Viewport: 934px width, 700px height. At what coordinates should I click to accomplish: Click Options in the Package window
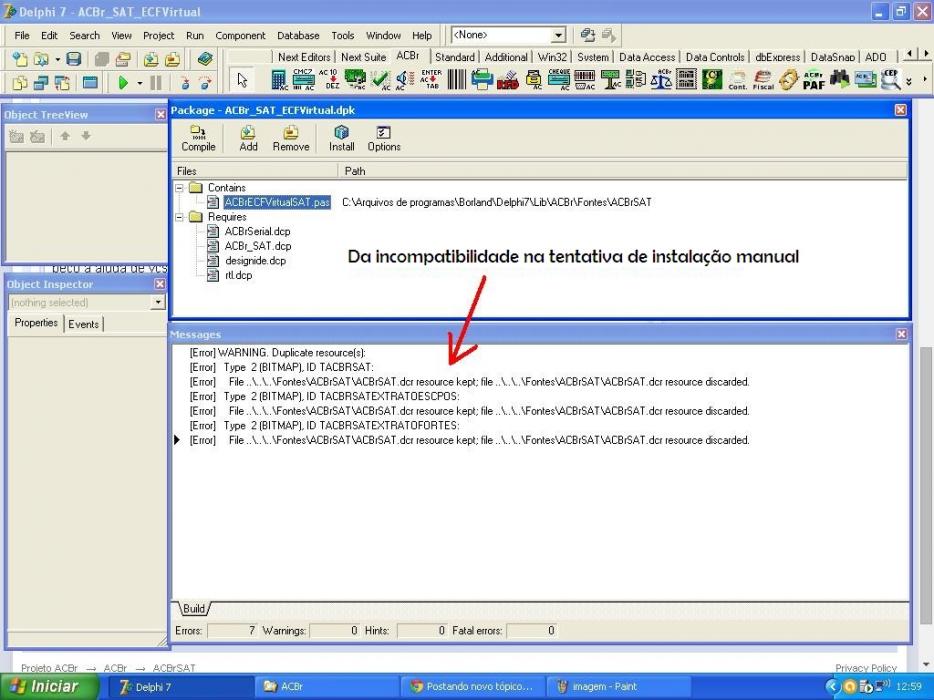(384, 138)
